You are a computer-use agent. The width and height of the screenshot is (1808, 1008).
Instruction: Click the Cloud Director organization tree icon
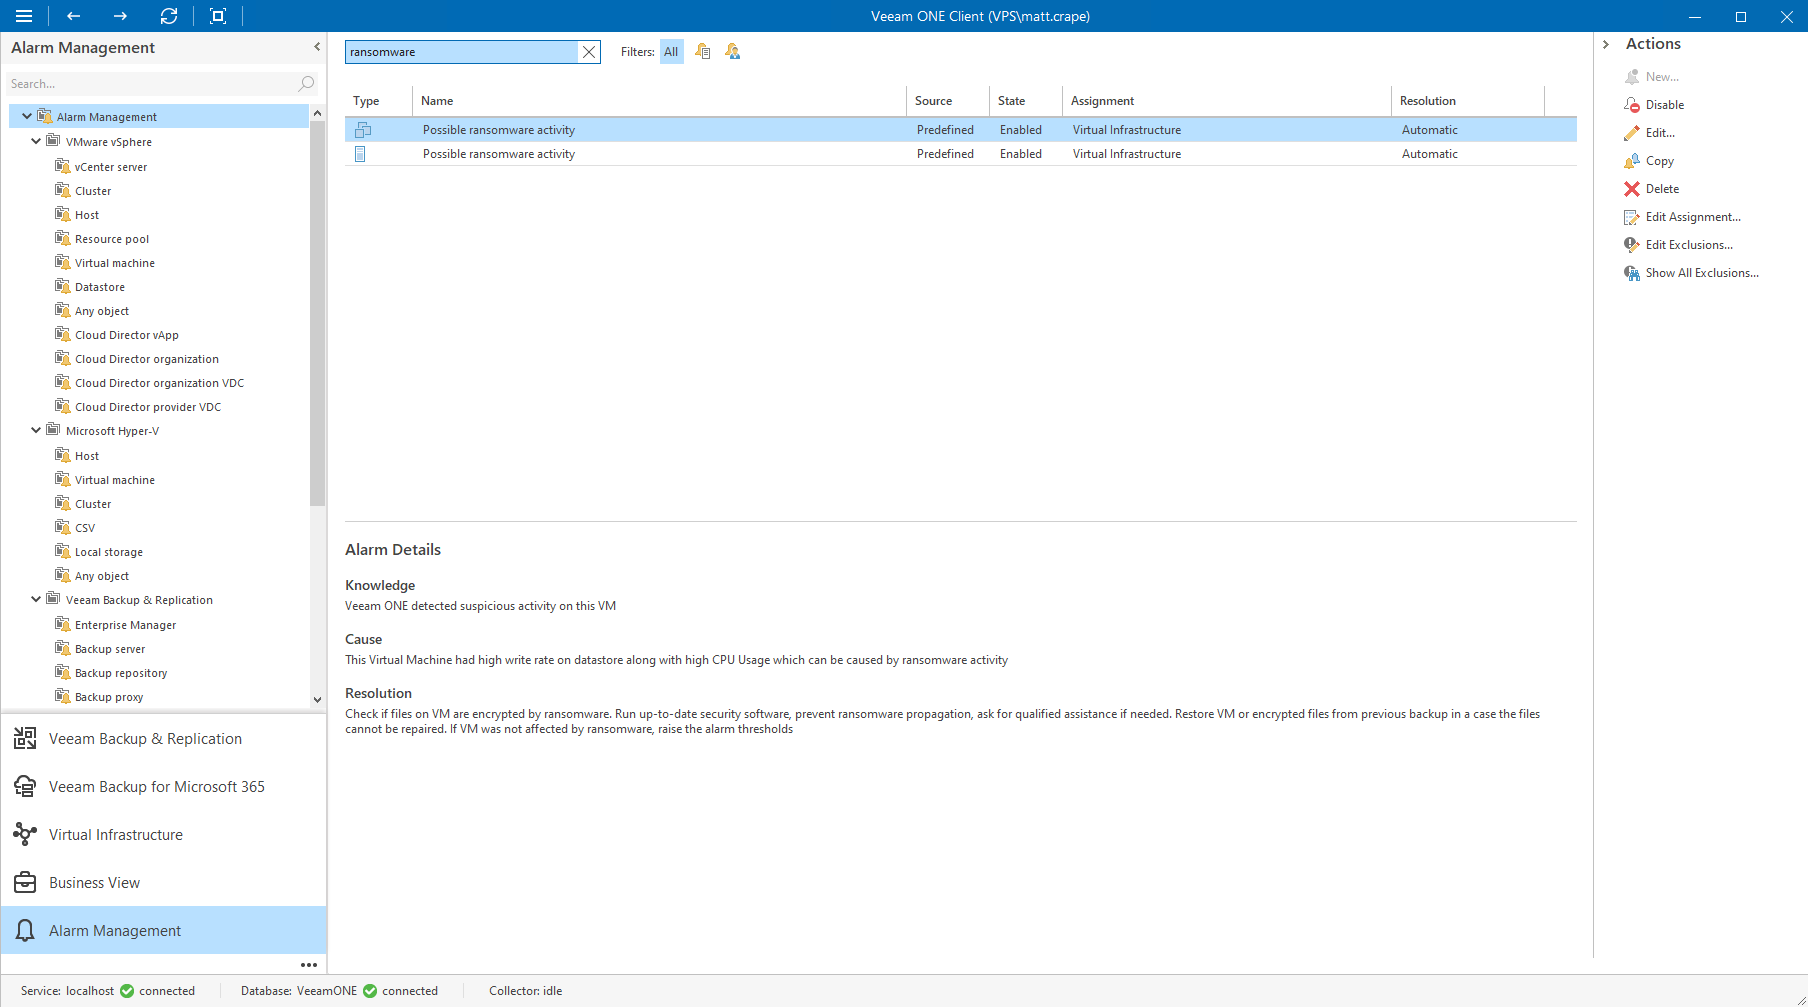pos(62,358)
